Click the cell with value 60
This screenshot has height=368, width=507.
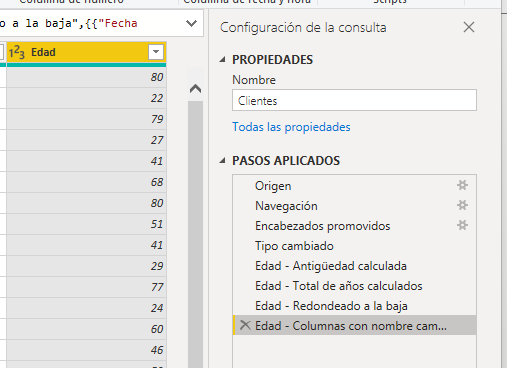86,329
